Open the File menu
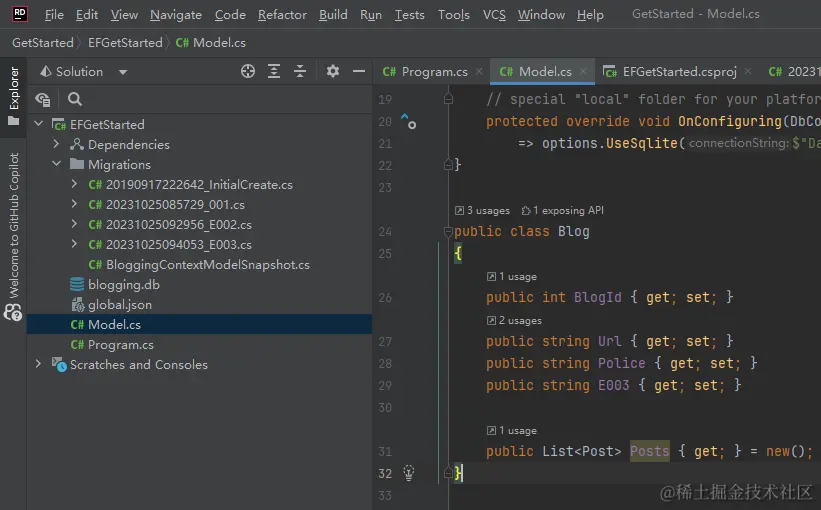The width and height of the screenshot is (821, 510). click(54, 15)
